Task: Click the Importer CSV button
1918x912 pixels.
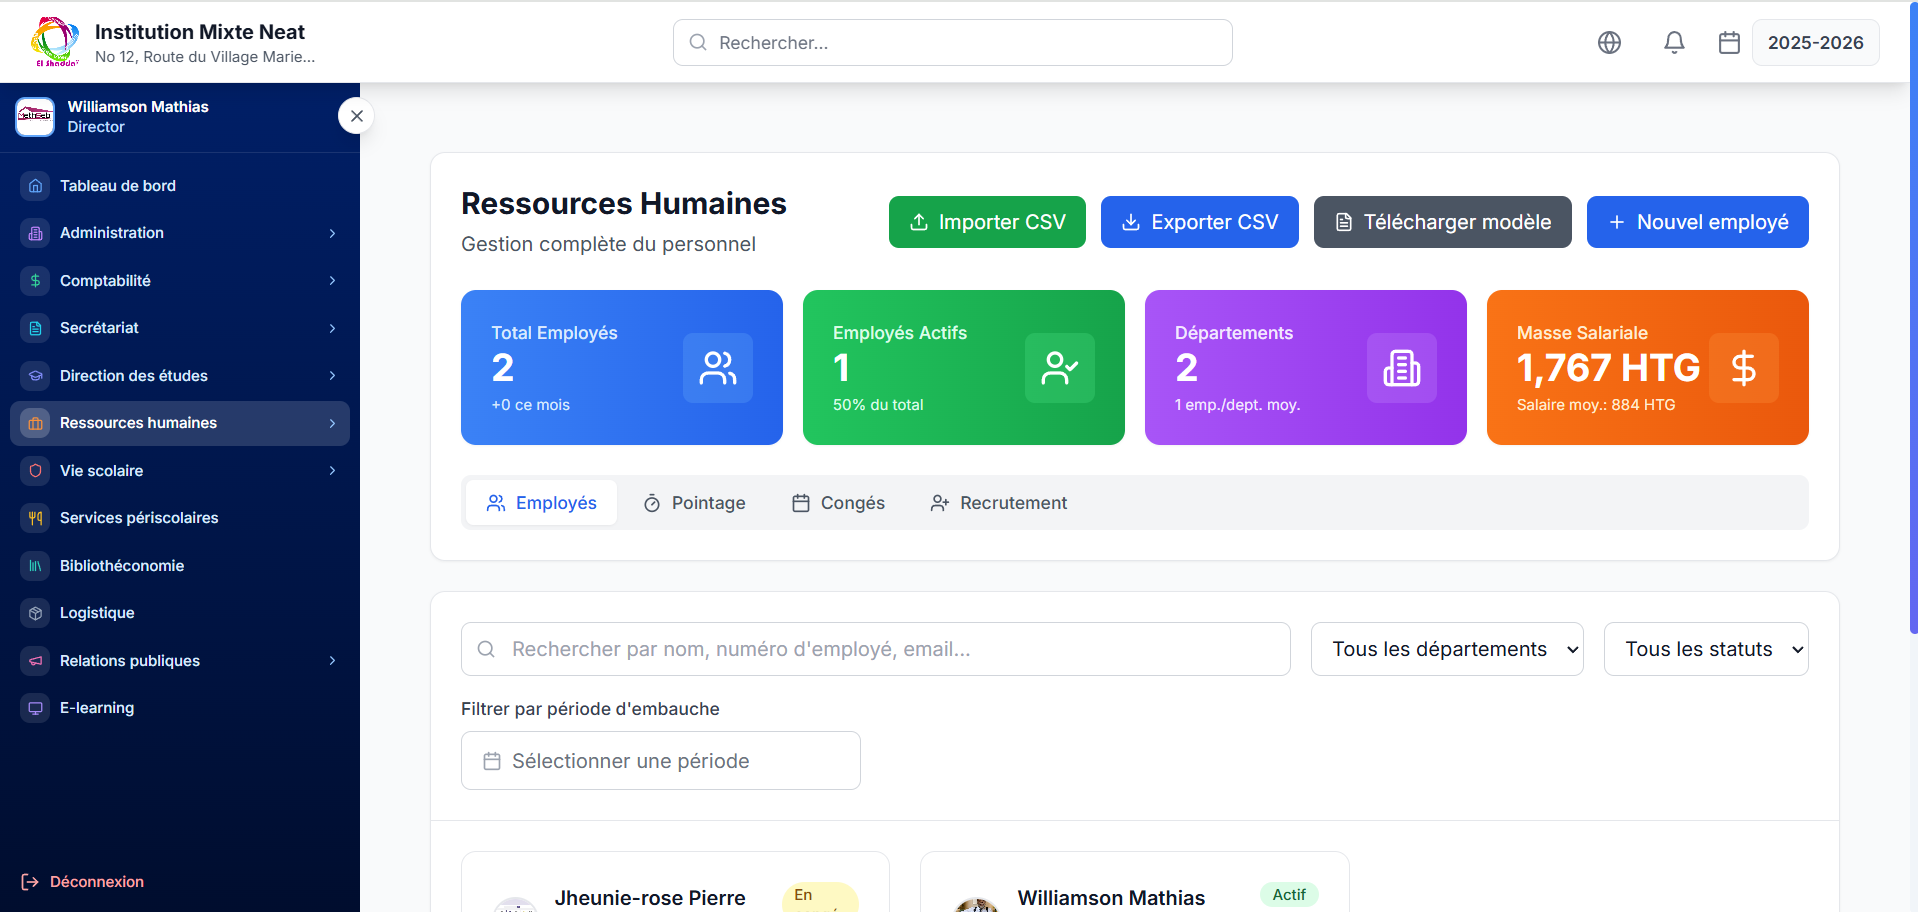Action: [x=987, y=222]
